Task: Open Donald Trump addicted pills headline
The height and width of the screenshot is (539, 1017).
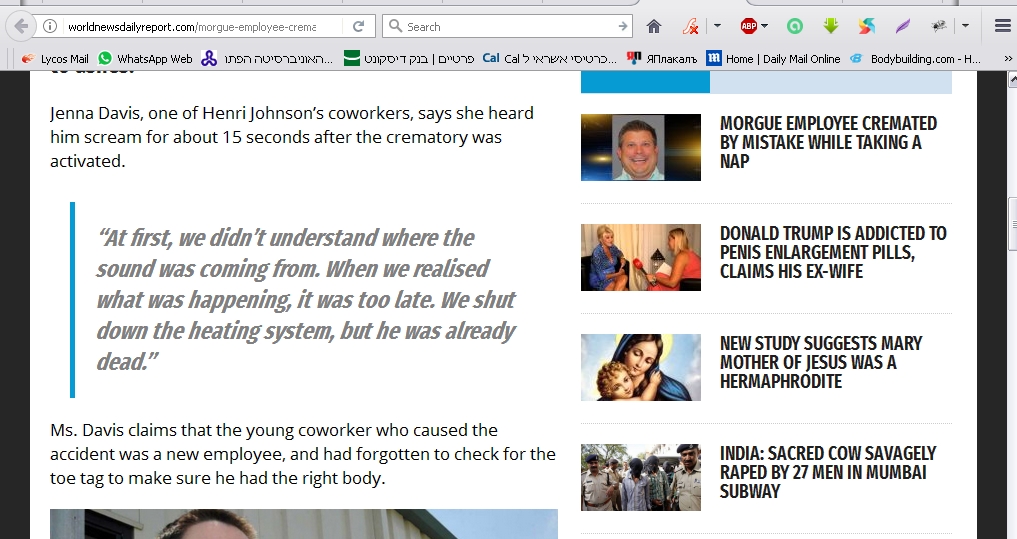Action: coord(833,252)
